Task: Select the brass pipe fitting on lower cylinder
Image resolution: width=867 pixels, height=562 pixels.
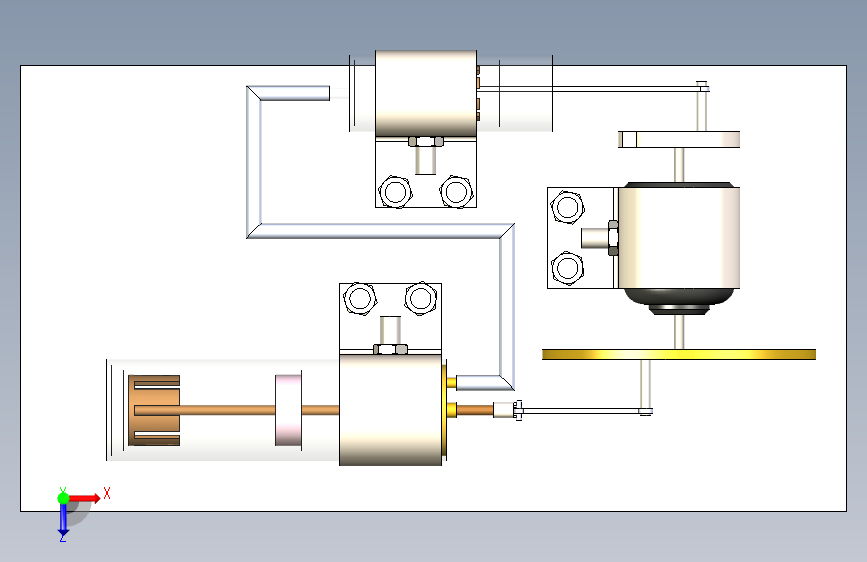Action: [x=452, y=382]
